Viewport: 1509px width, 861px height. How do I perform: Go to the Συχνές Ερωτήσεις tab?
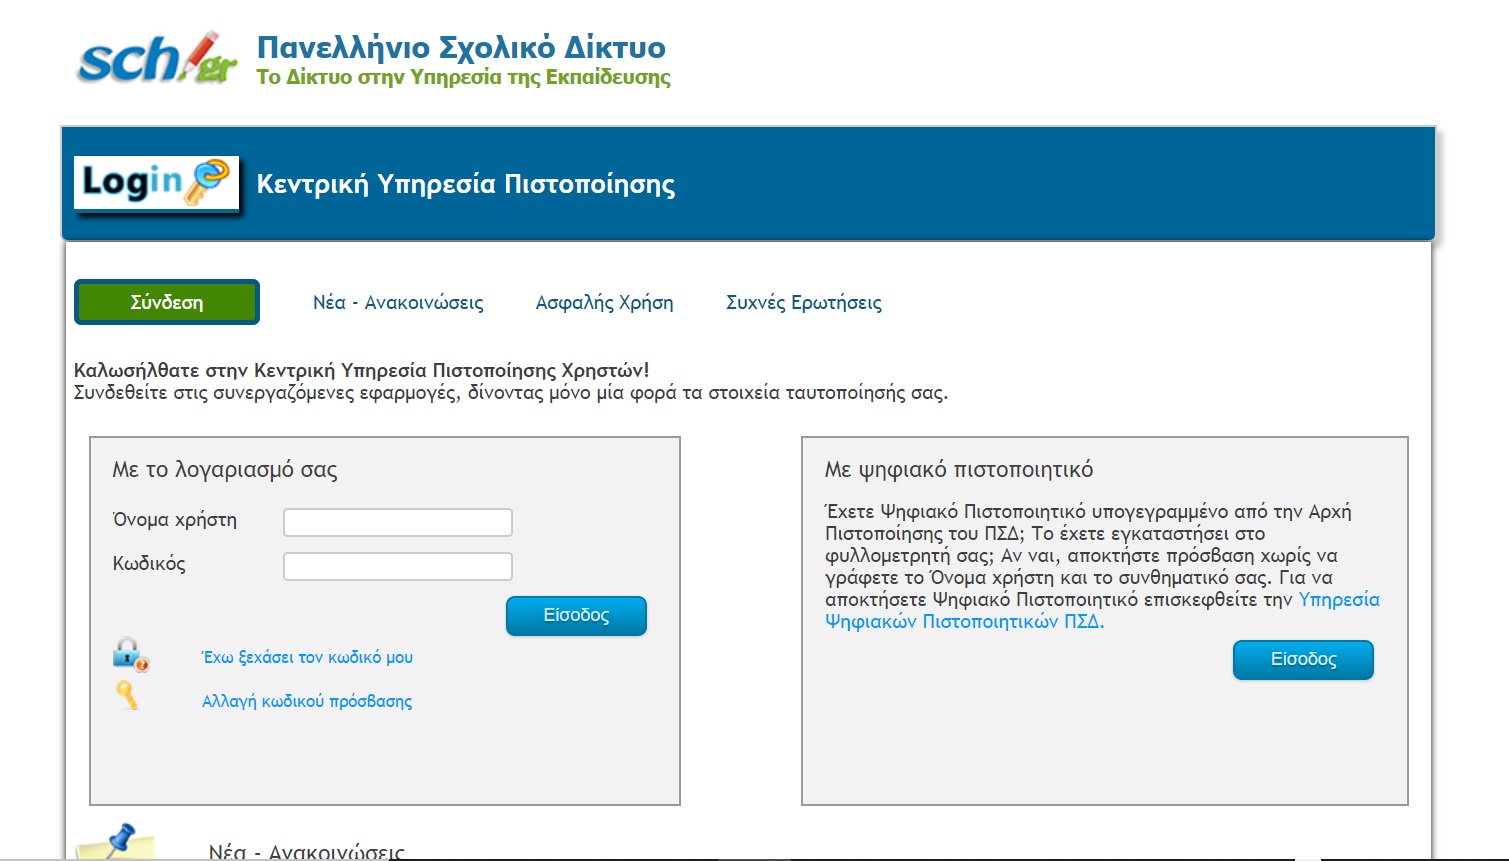tap(803, 303)
